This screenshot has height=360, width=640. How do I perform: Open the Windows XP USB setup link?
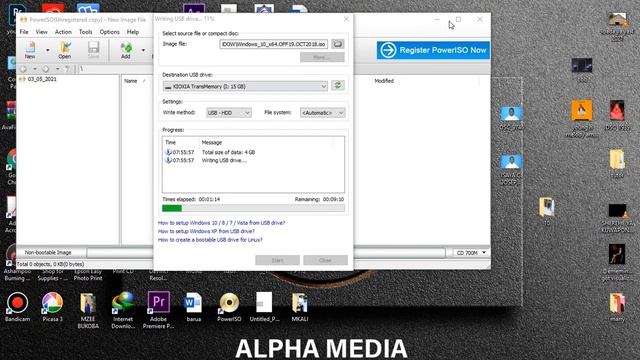(x=206, y=231)
